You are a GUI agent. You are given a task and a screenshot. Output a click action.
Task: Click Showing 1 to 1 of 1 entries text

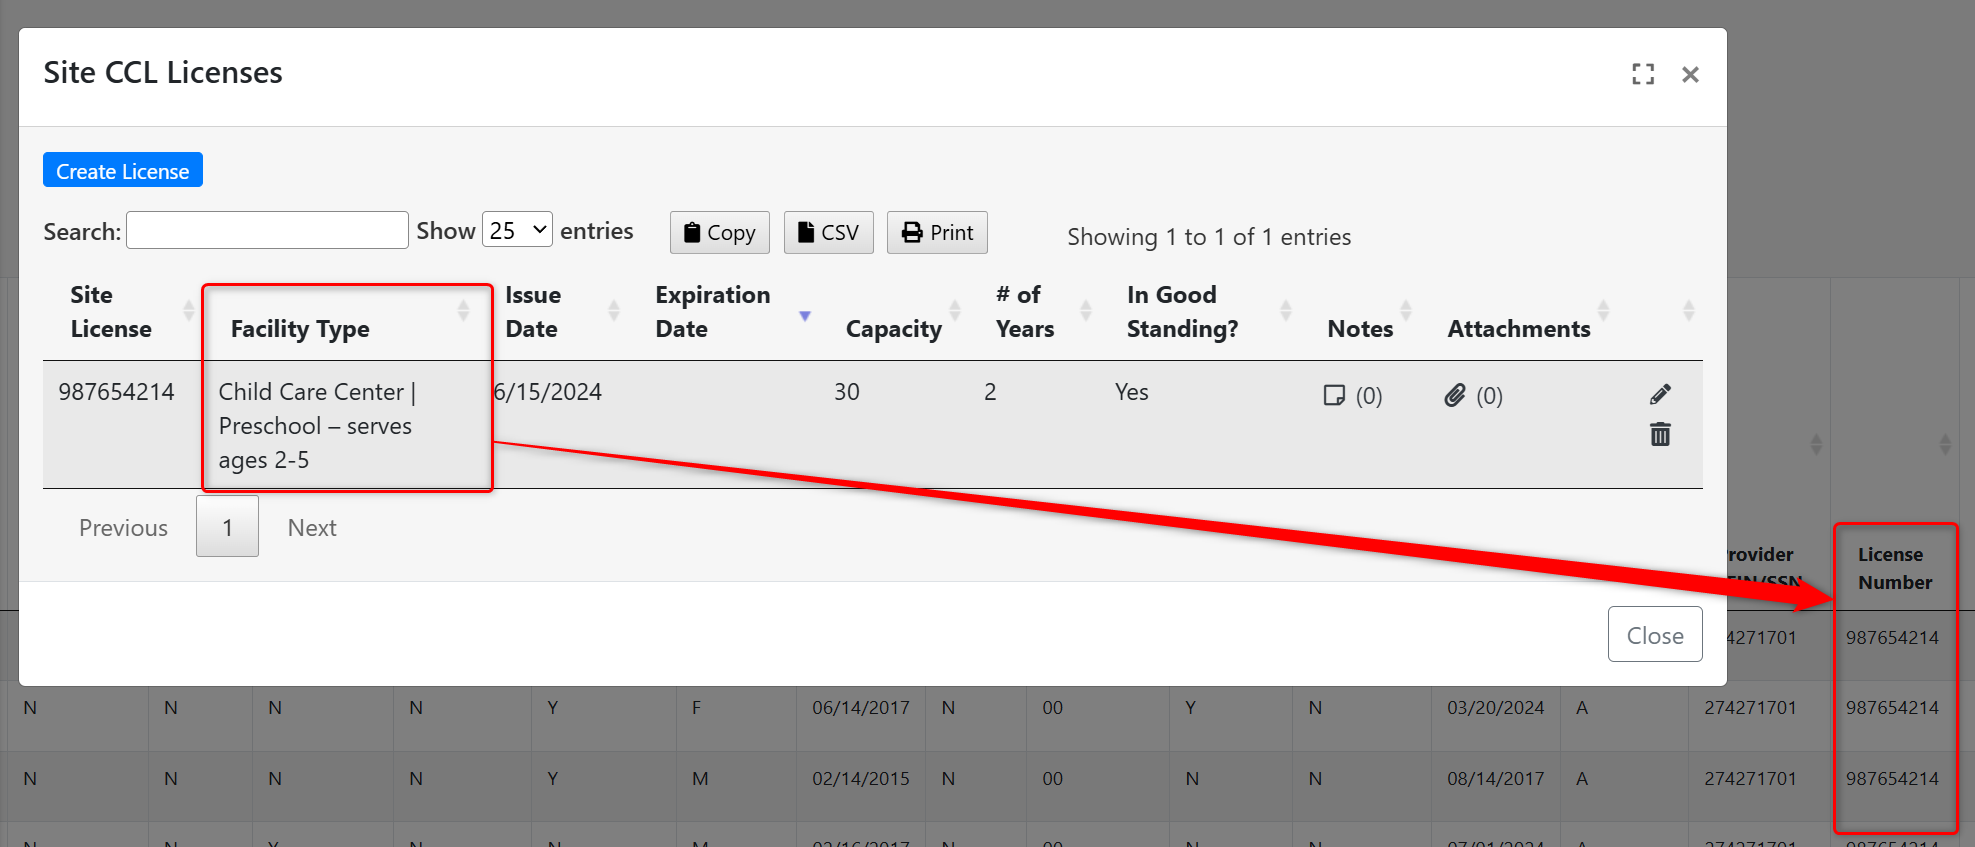1209,237
